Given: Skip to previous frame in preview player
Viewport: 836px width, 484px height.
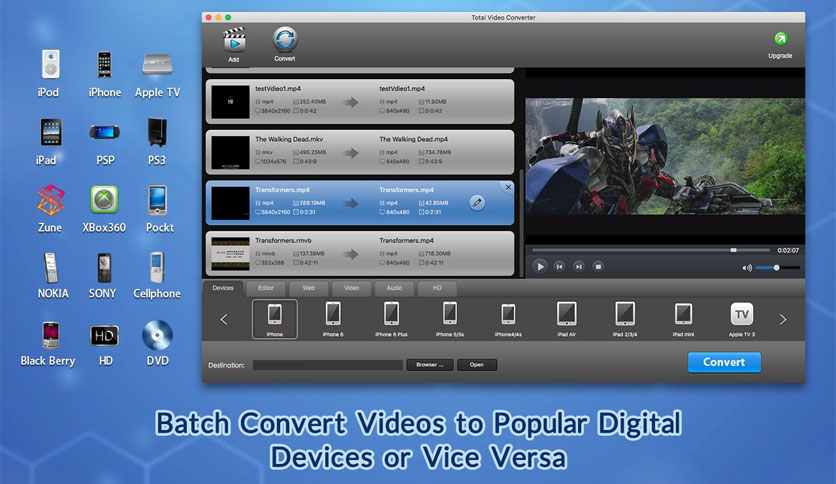Looking at the screenshot, I should pyautogui.click(x=559, y=267).
